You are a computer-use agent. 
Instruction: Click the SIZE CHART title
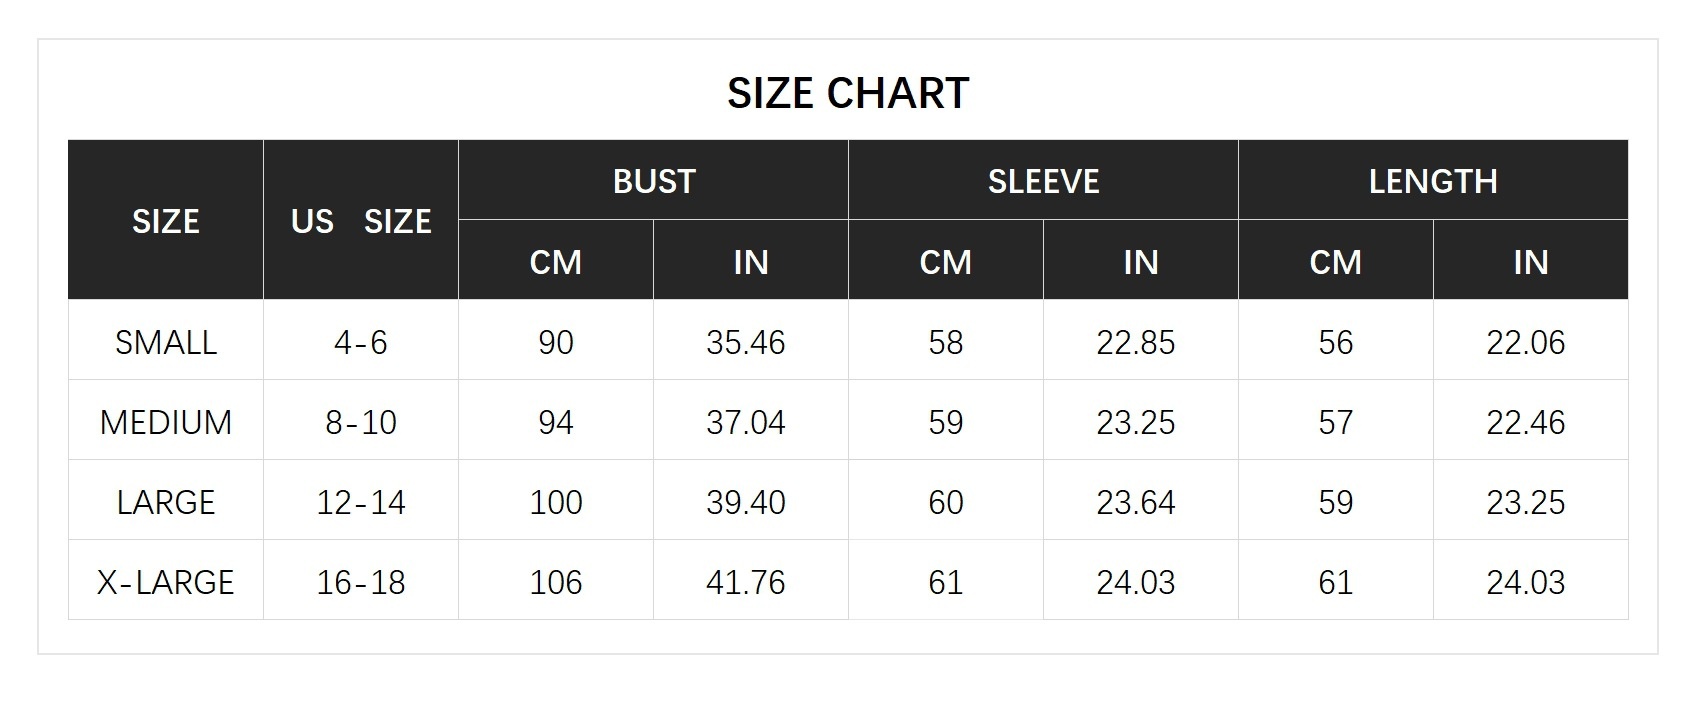(848, 93)
